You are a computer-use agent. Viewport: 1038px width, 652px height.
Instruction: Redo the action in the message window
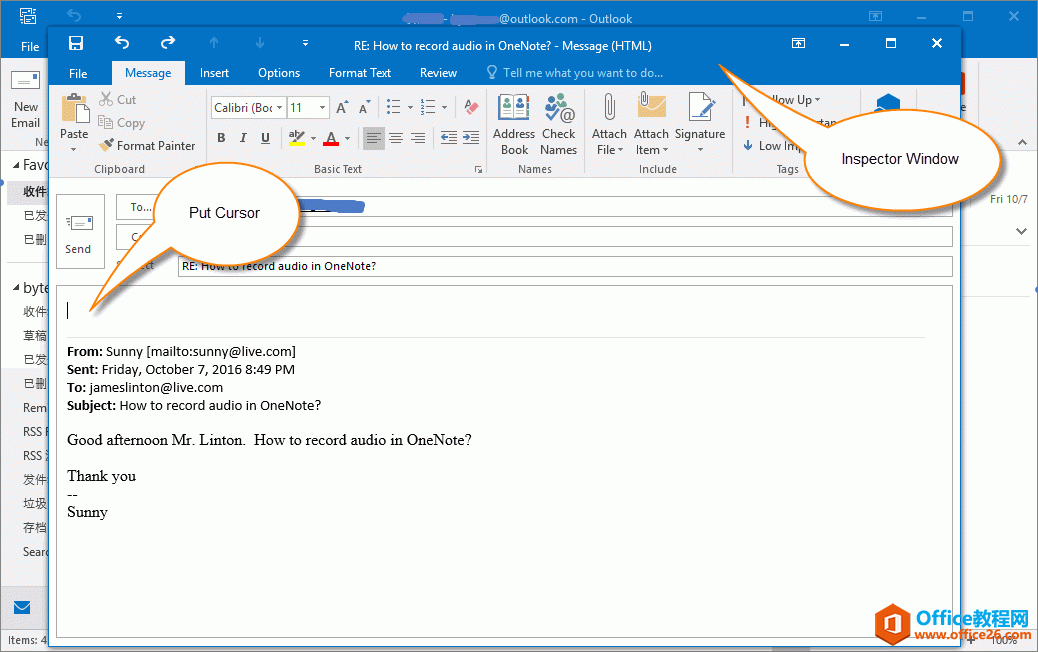point(168,44)
